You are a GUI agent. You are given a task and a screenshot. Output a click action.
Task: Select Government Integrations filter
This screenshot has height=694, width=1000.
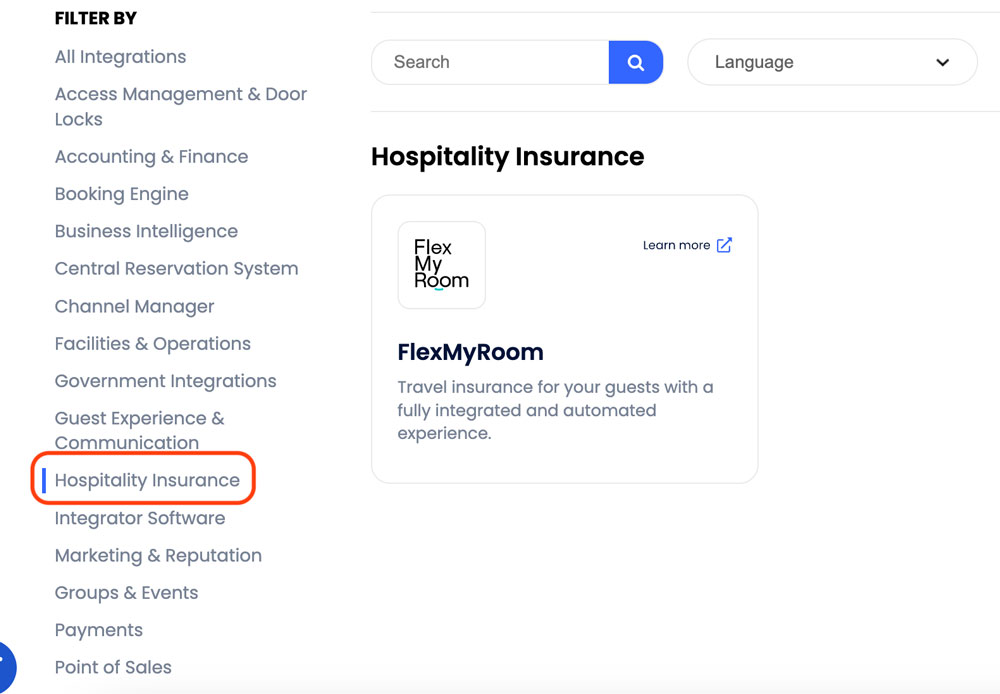[x=165, y=381]
